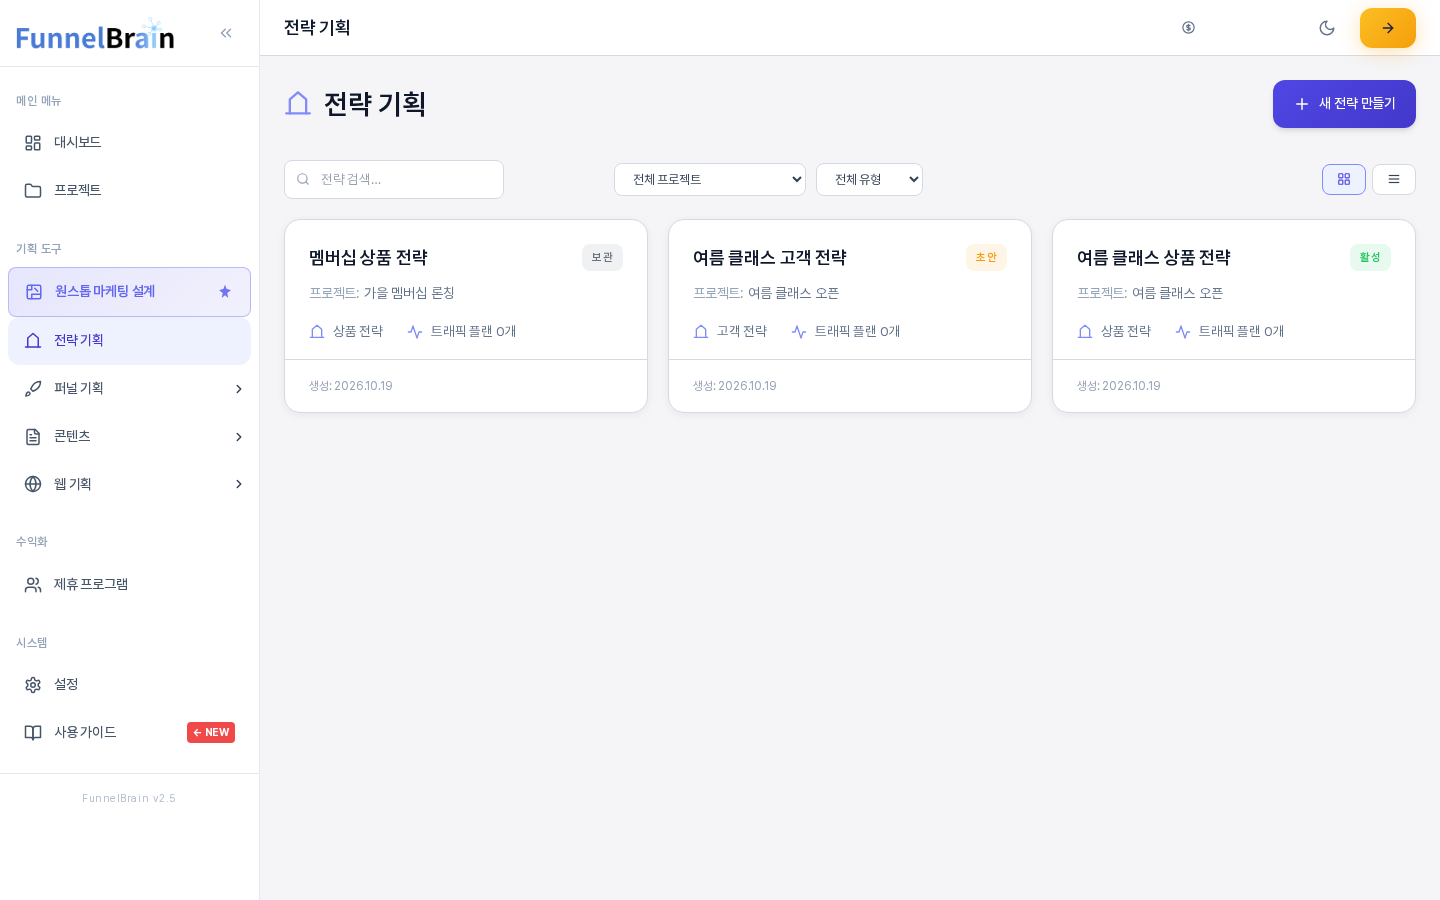Screen dimensions: 1440x900
Task: Click 가을 멤버십 론칭 project text
Action: [409, 293]
